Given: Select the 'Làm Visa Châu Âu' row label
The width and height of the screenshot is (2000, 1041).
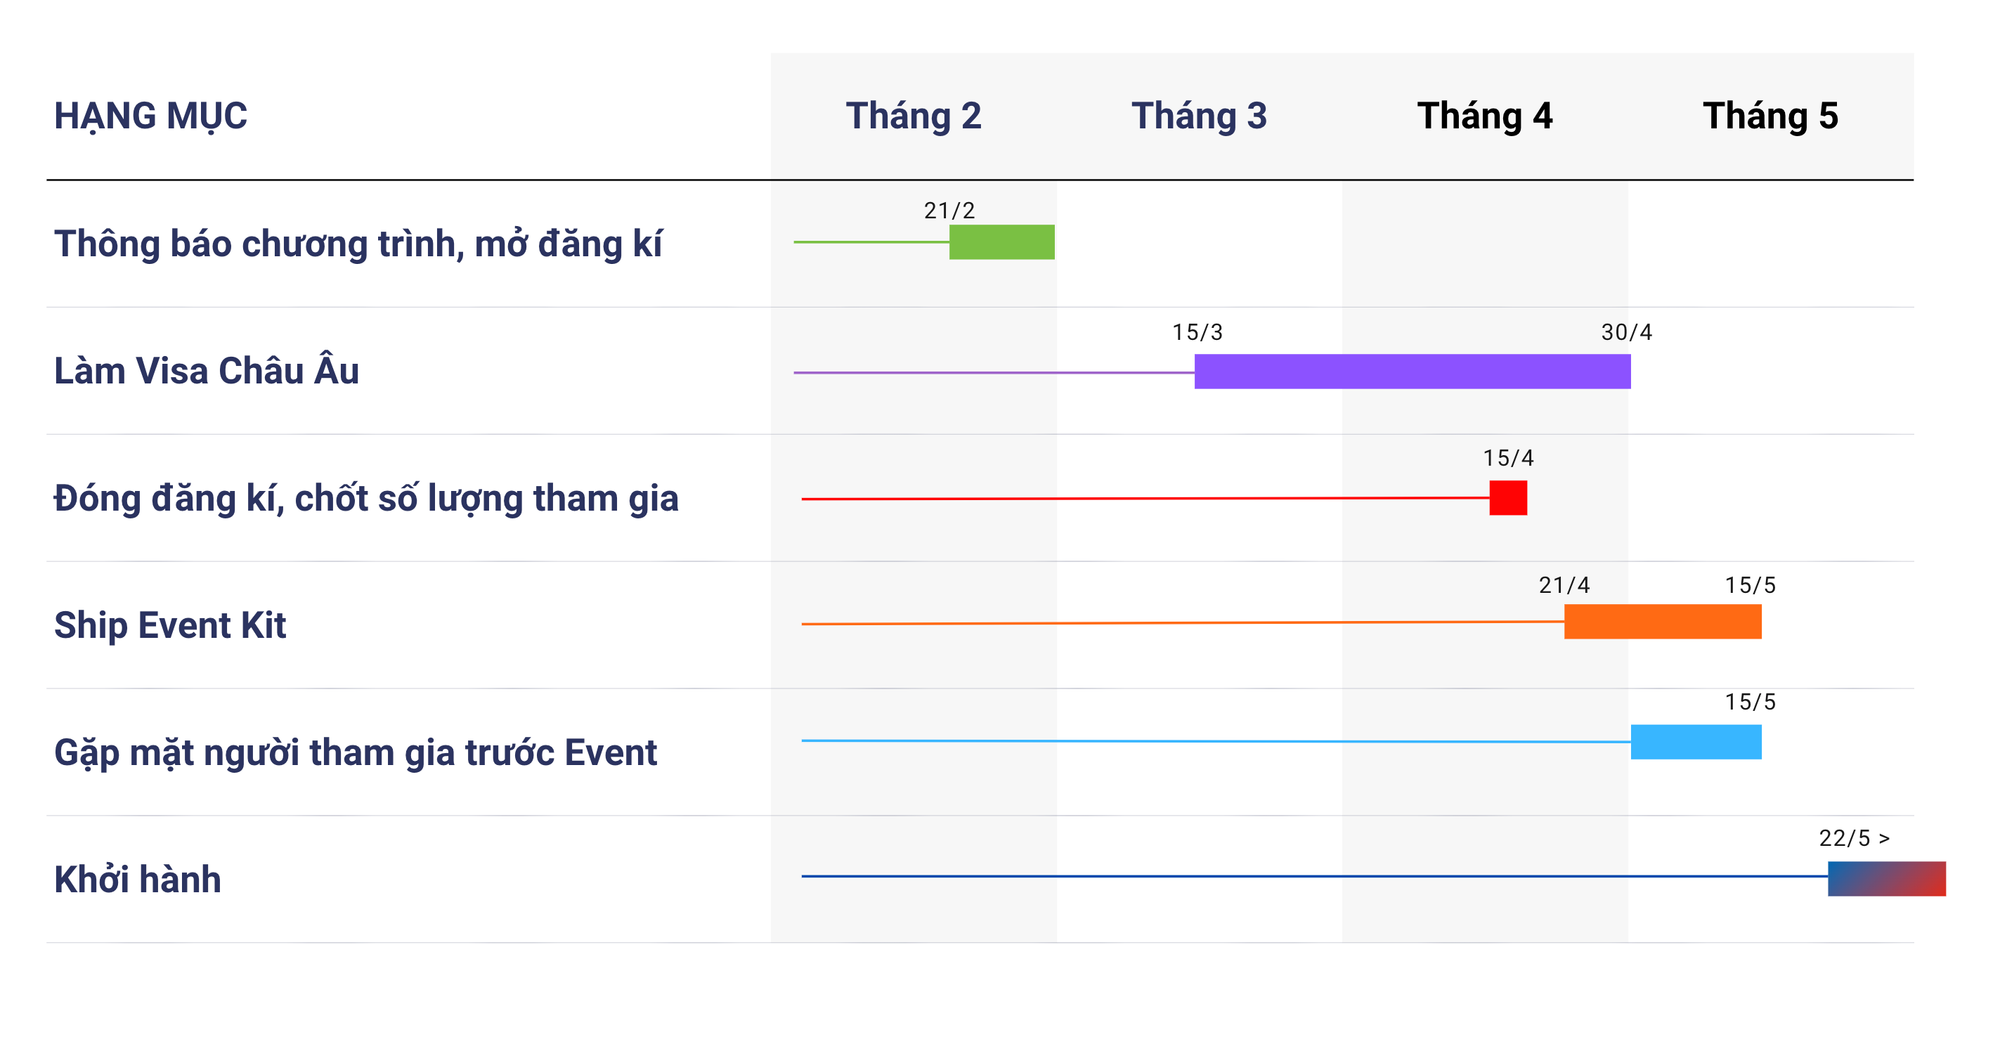Looking at the screenshot, I should 206,371.
